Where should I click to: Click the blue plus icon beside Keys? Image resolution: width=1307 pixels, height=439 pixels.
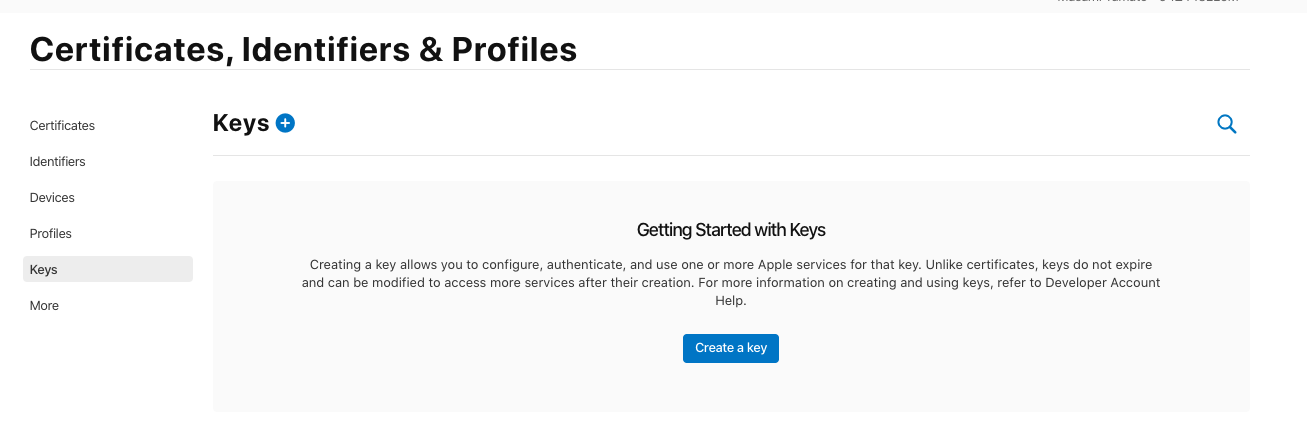[285, 123]
